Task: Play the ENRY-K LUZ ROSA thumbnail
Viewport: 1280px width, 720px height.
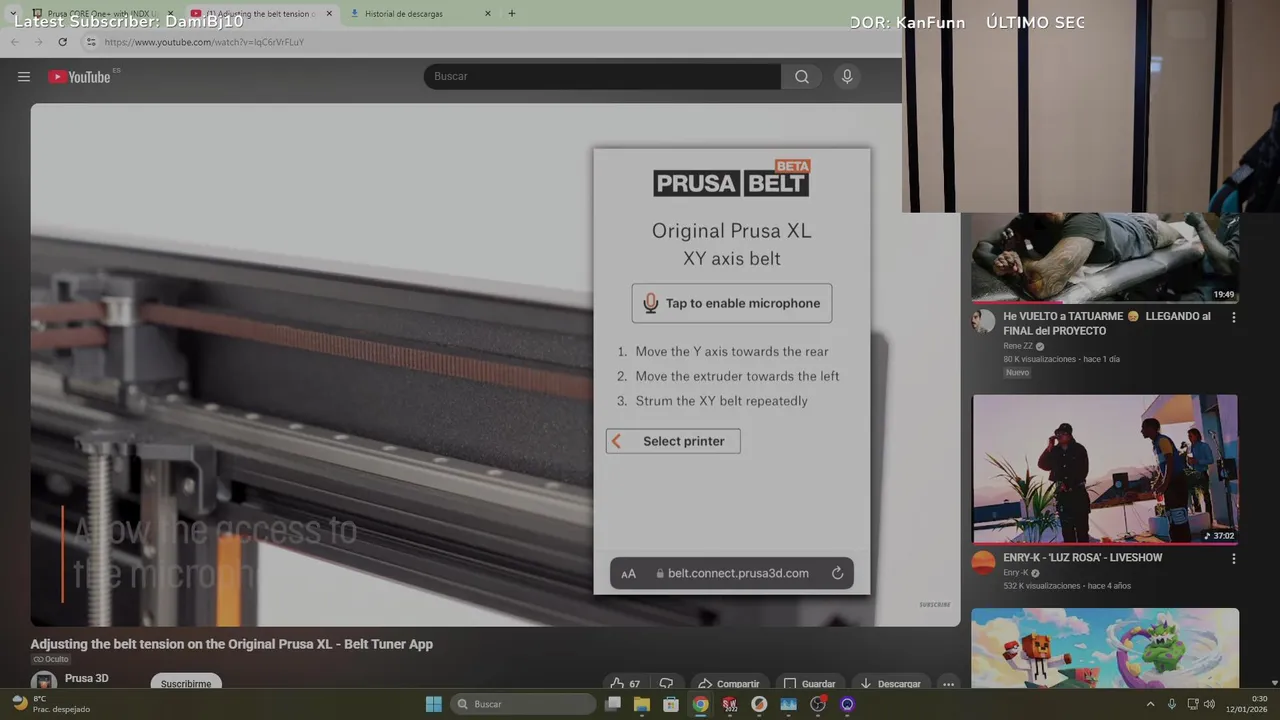Action: click(x=1105, y=469)
